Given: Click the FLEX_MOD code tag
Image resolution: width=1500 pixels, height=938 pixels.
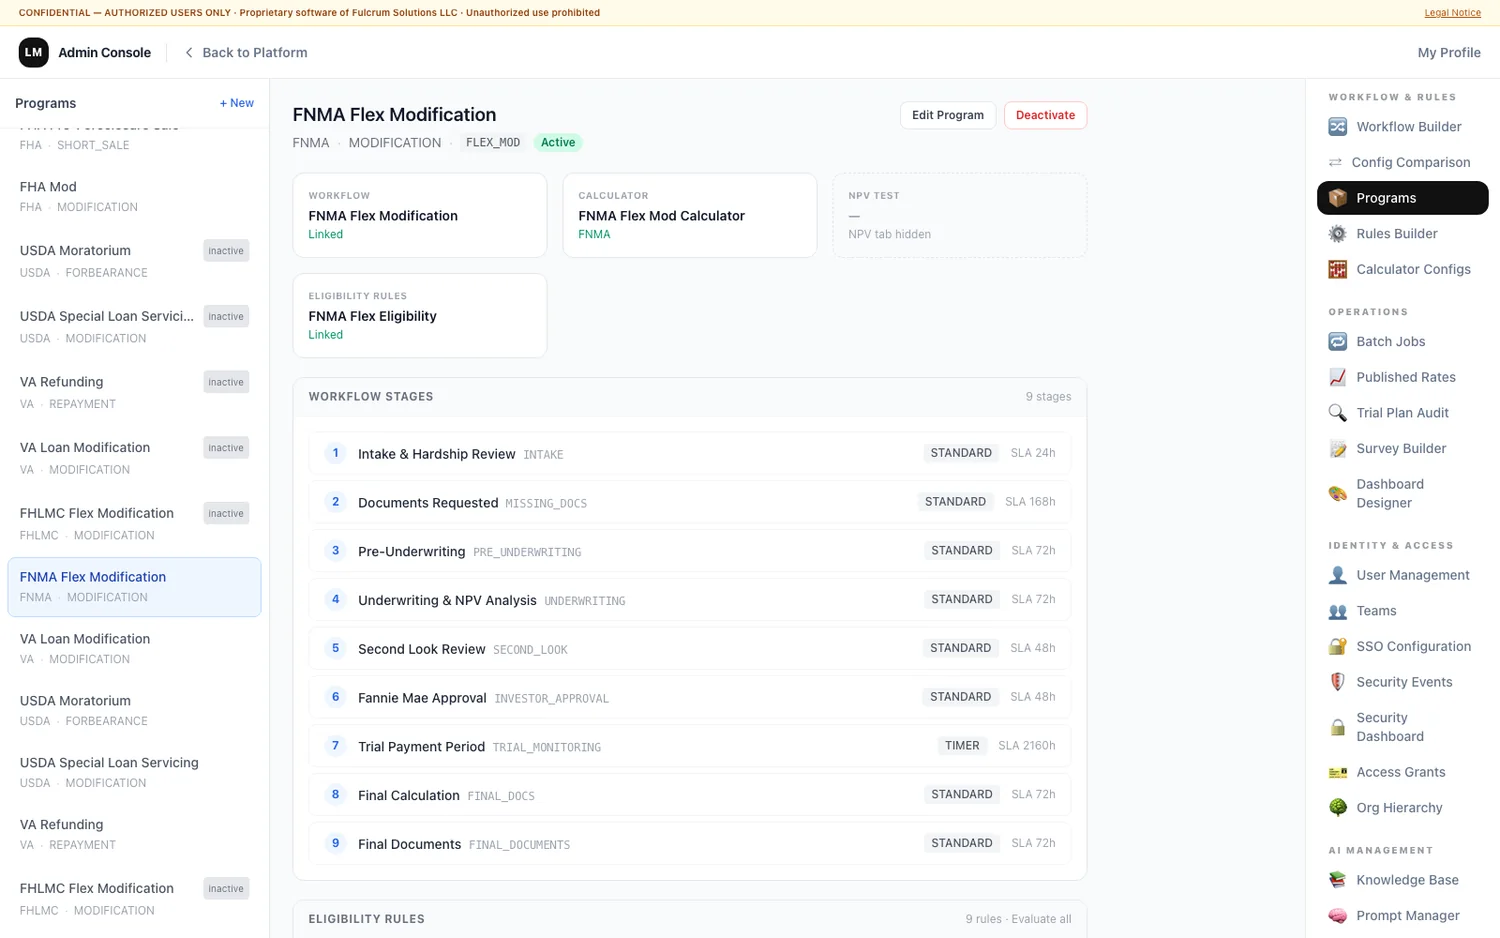Looking at the screenshot, I should (493, 143).
